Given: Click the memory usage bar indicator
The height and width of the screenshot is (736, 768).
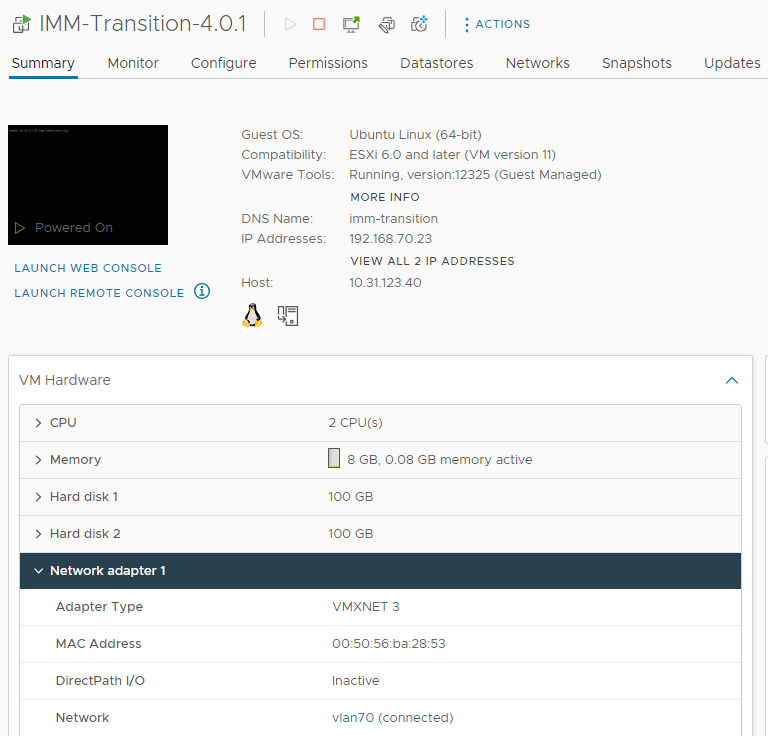Looking at the screenshot, I should pyautogui.click(x=334, y=458).
